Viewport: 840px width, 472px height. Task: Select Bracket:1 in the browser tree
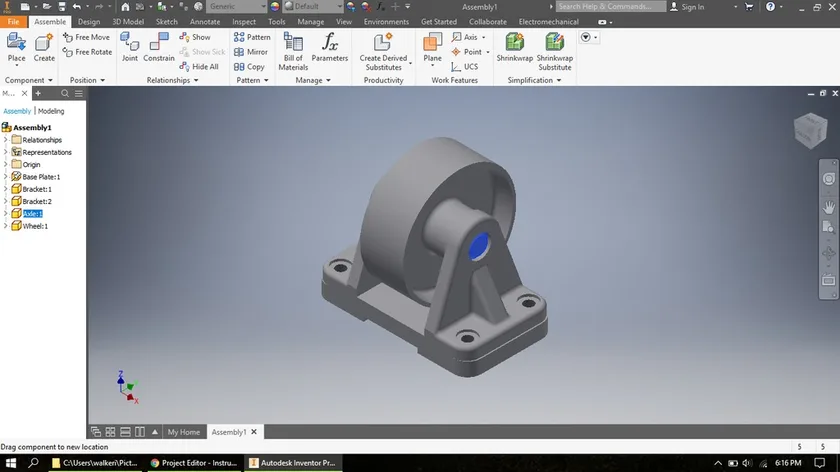click(x=37, y=189)
